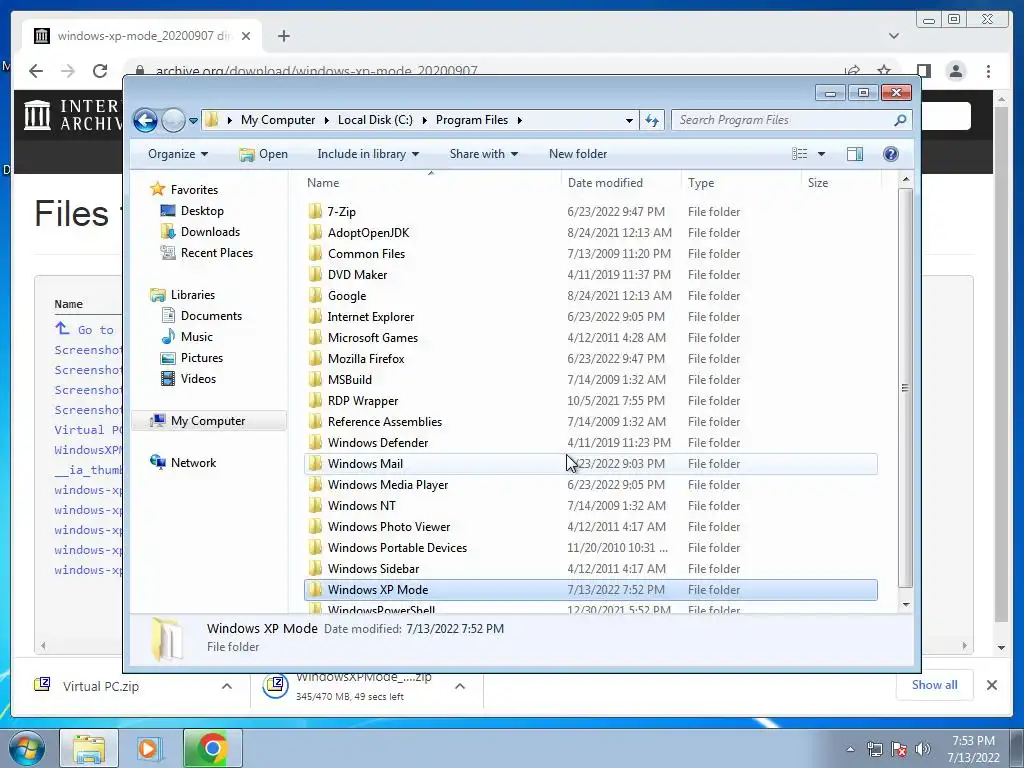
Task: Click the Explorer back arrow button
Action: [x=145, y=120]
